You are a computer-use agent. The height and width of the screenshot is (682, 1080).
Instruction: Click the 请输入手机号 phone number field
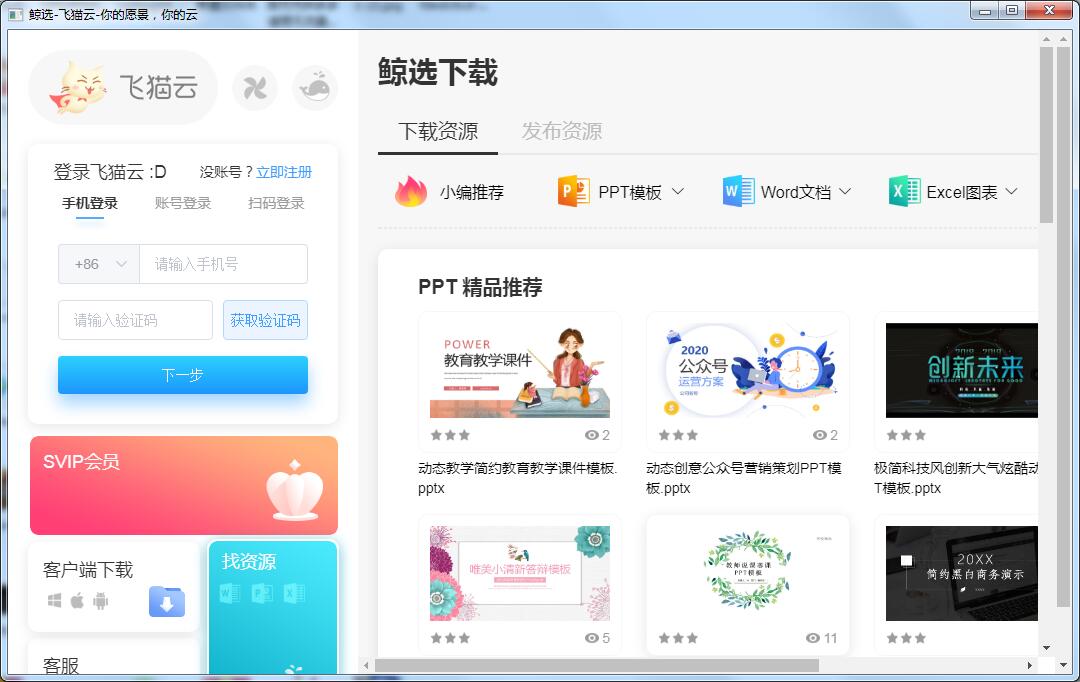223,264
